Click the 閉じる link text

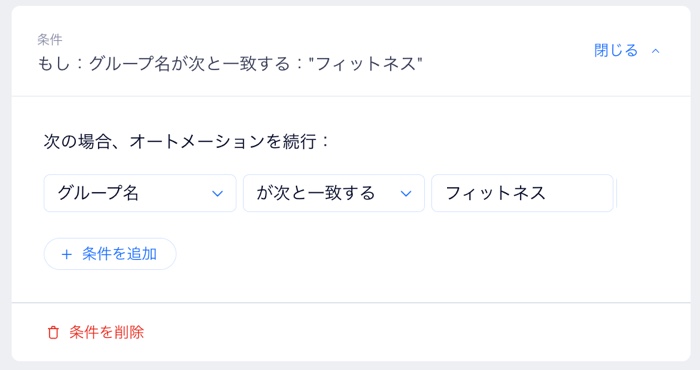click(x=616, y=50)
